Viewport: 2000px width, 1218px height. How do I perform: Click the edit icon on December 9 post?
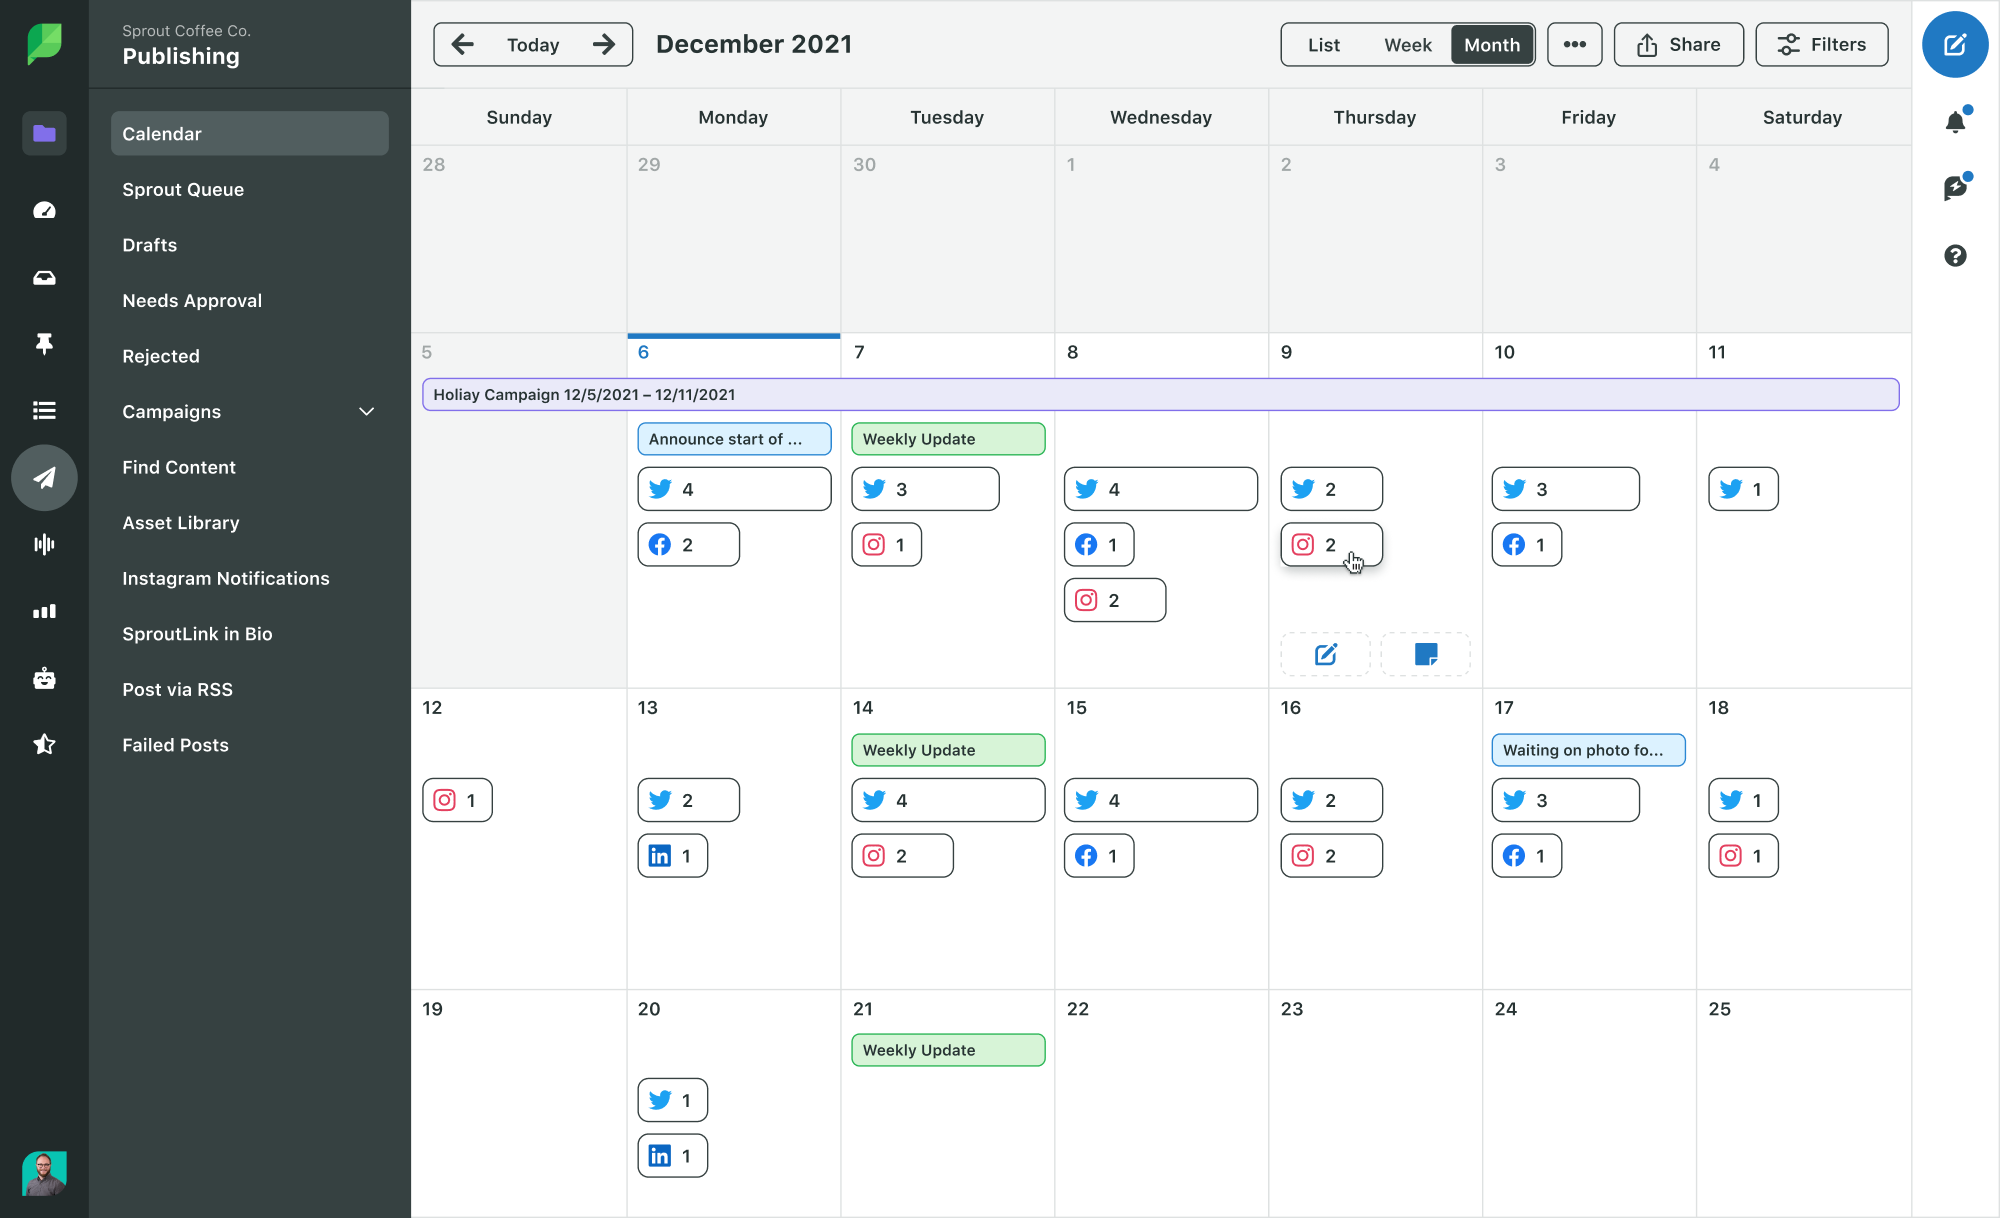[1324, 655]
